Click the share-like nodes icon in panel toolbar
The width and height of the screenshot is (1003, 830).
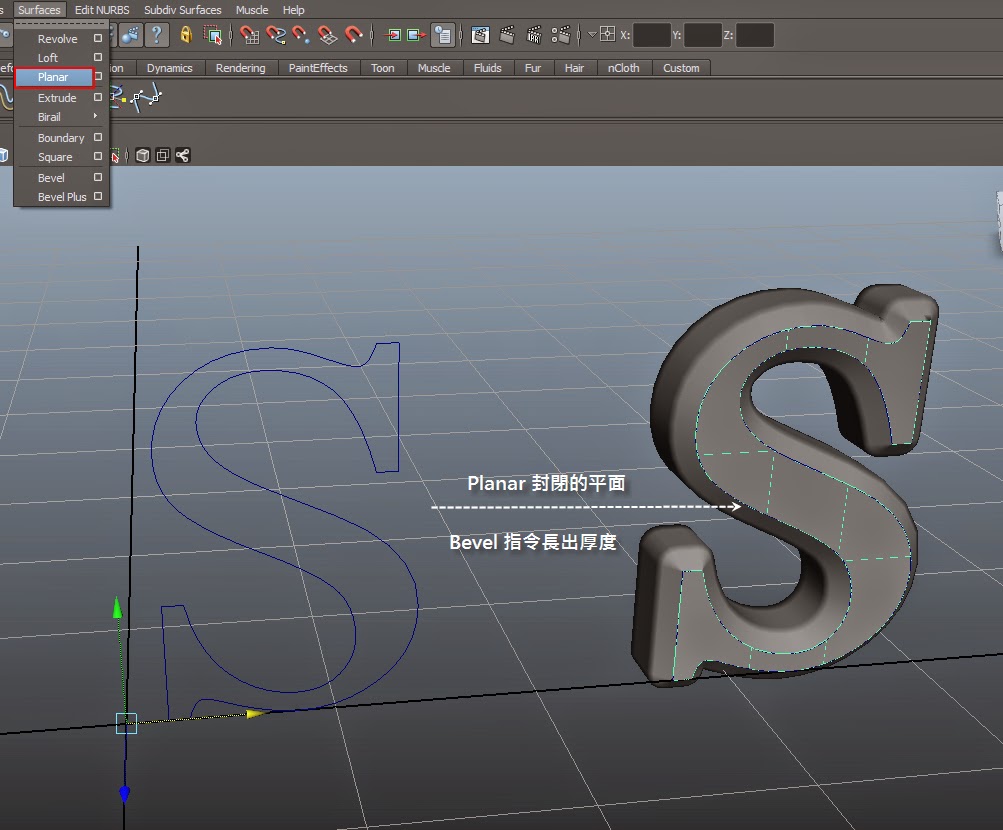point(183,155)
